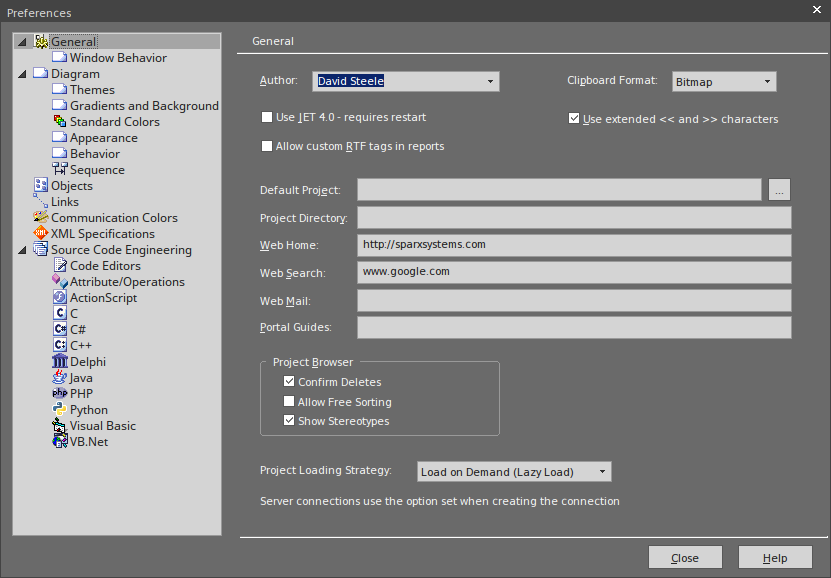Click the XML Specifications icon
This screenshot has height=578, width=831.
(x=41, y=234)
